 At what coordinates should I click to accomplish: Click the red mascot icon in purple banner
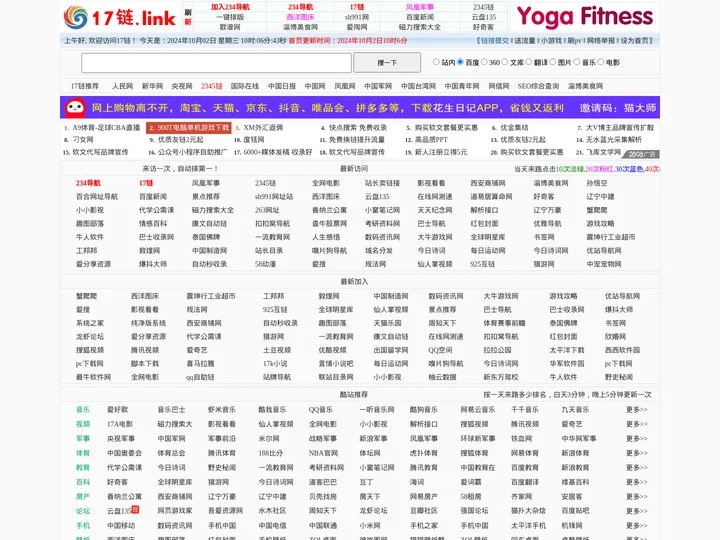[75, 107]
